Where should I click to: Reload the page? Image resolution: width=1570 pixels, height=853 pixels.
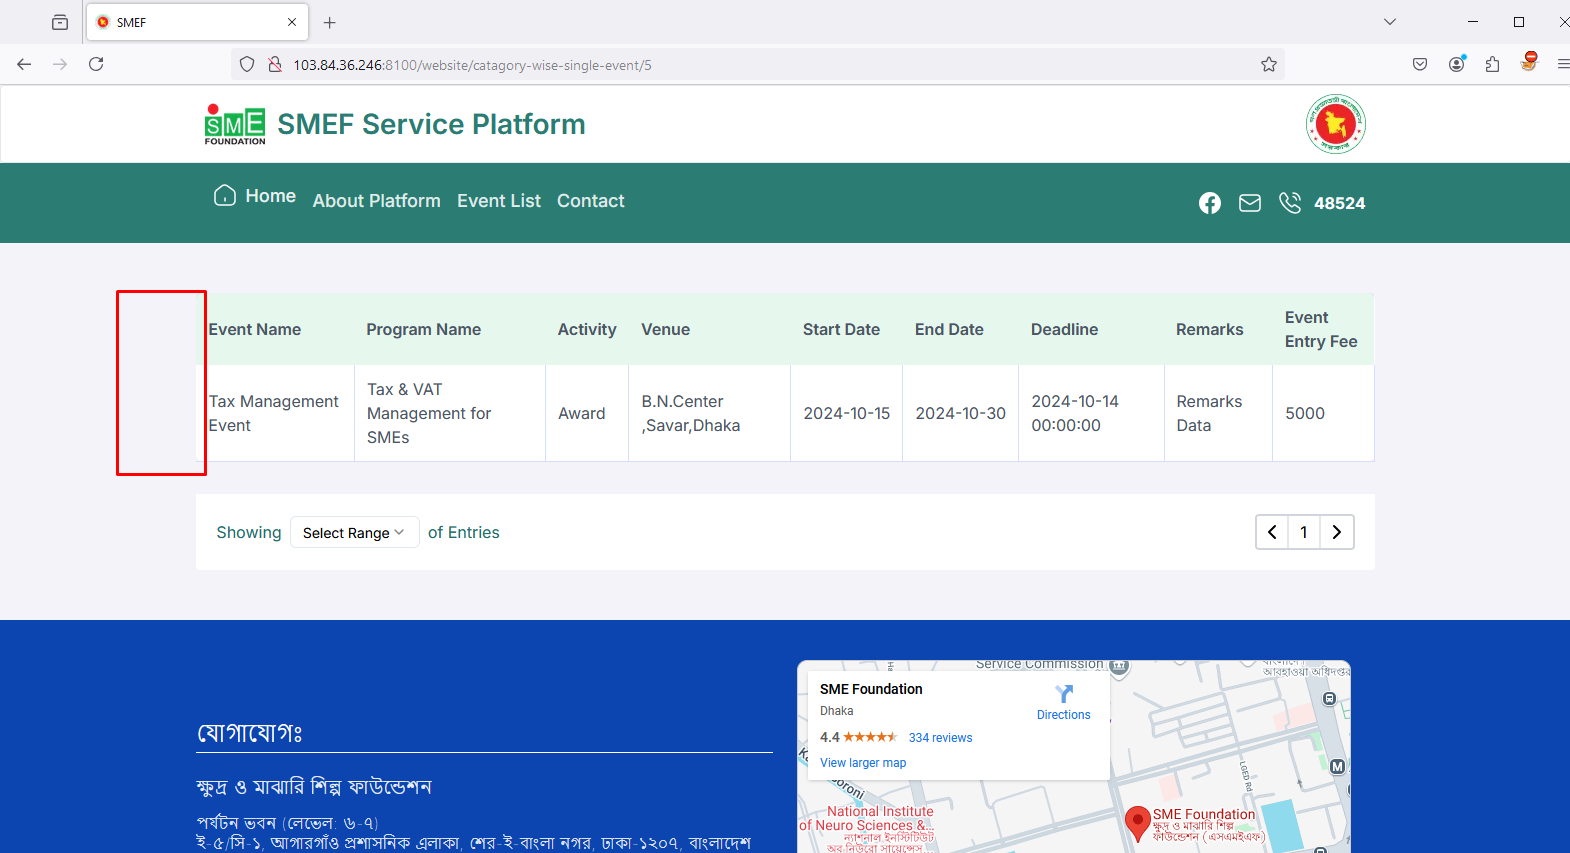96,64
